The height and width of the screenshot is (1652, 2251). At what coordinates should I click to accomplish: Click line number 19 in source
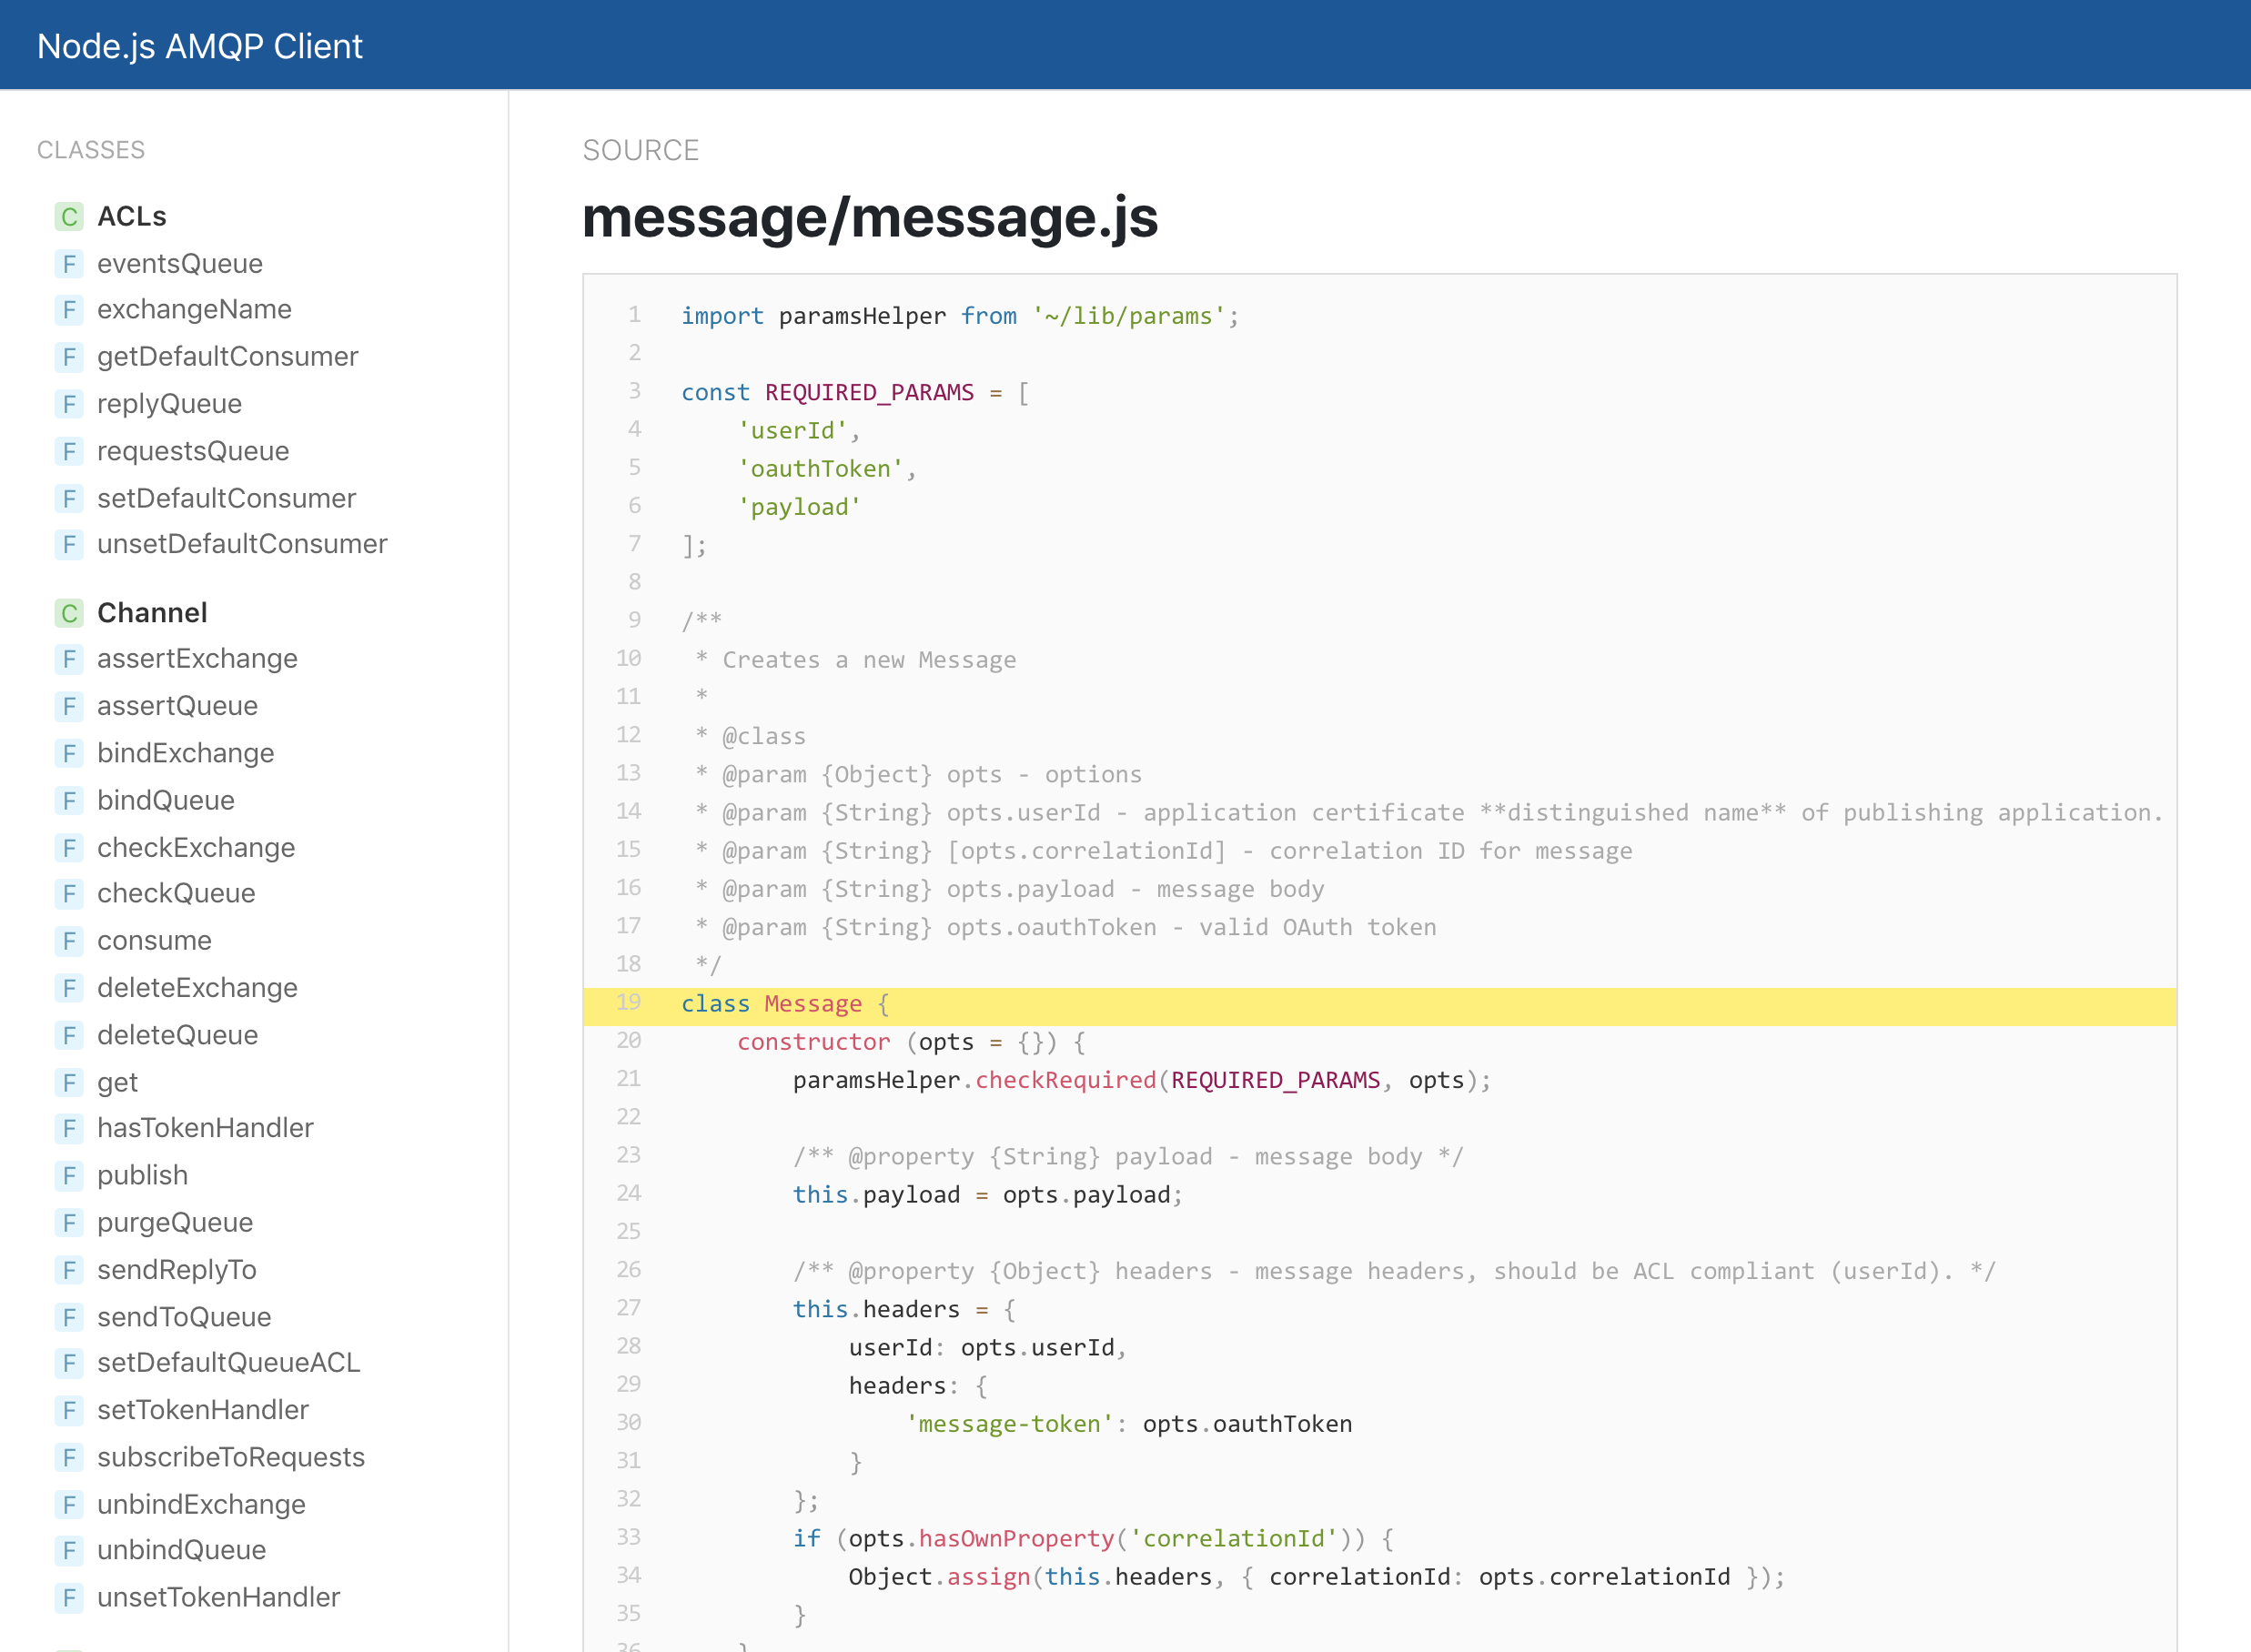pos(628,1002)
